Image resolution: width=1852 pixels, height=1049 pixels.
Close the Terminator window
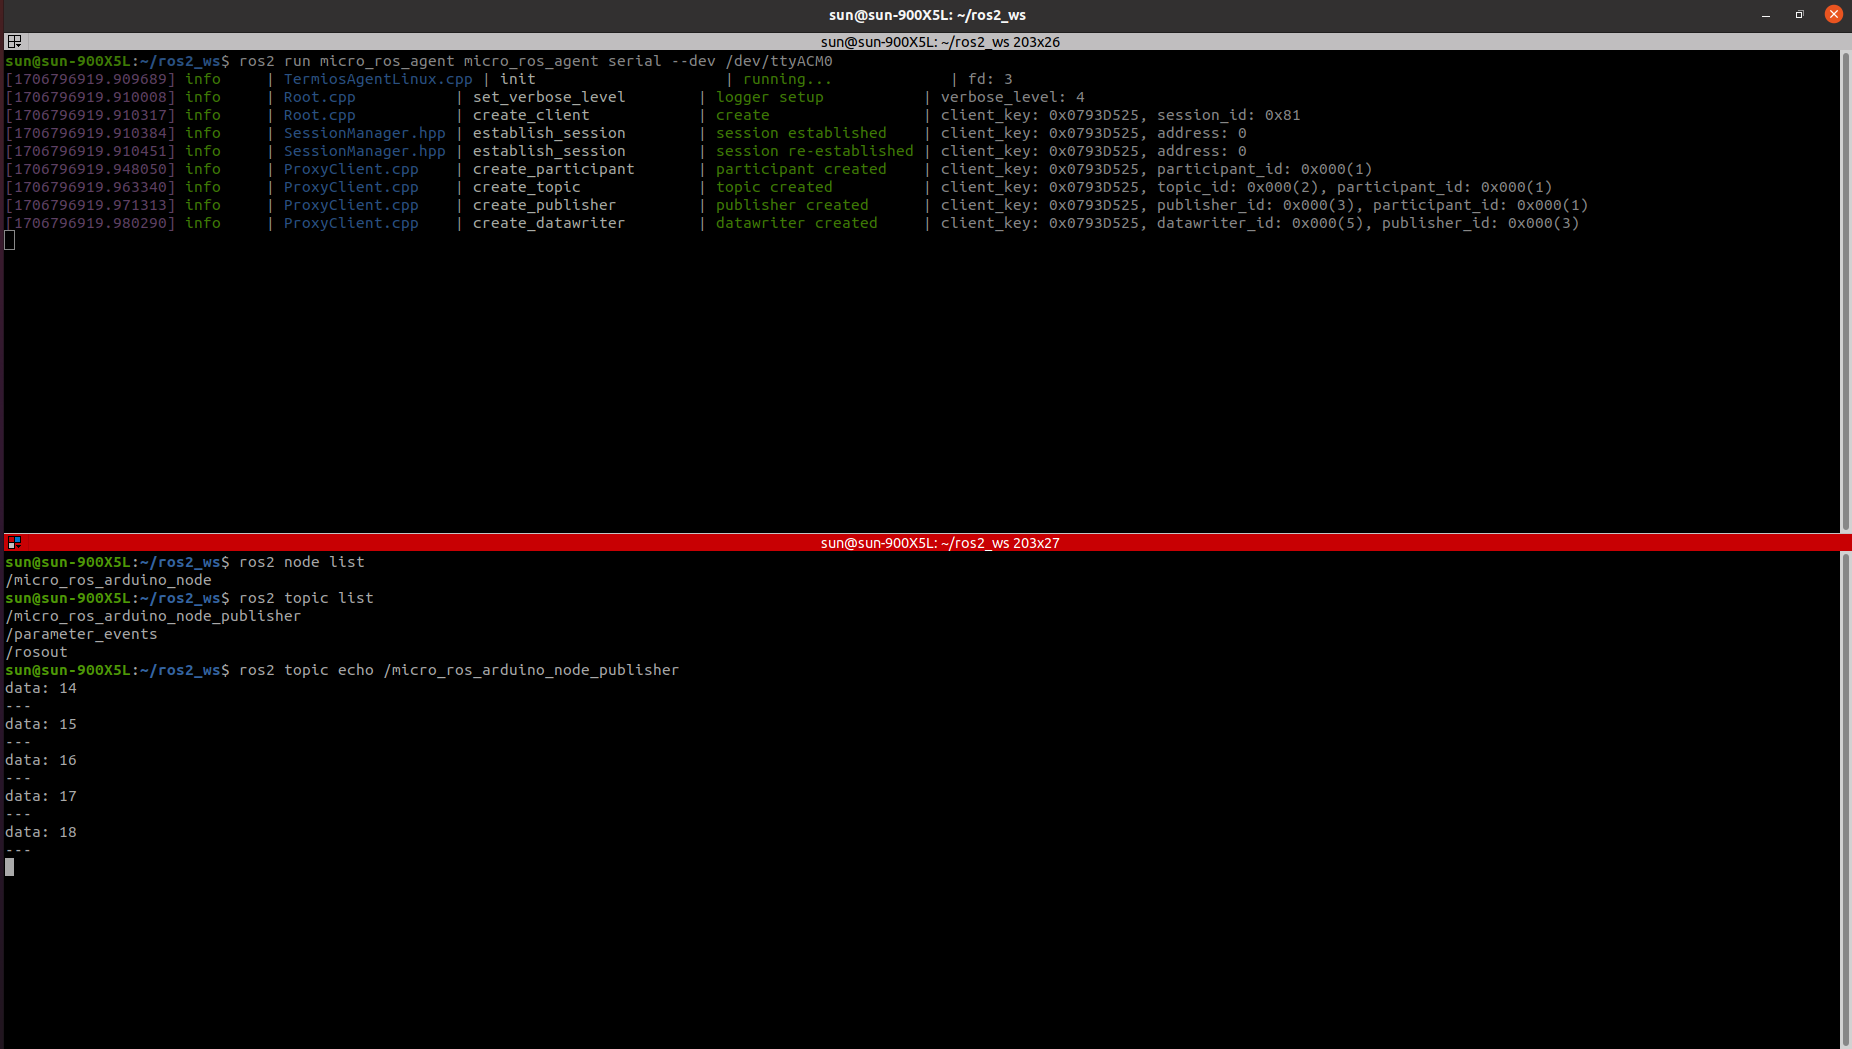[x=1833, y=14]
